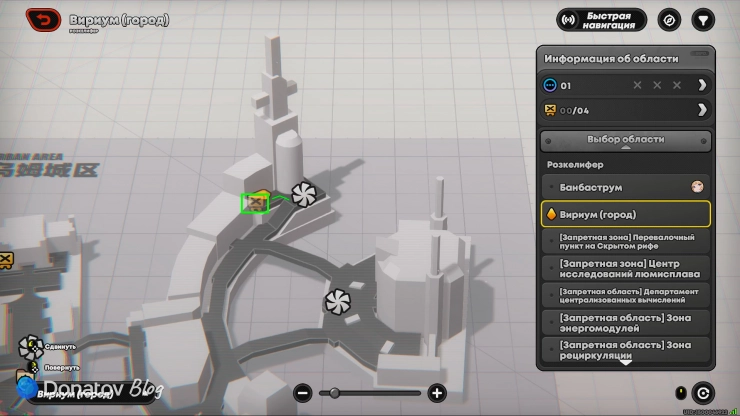
Task: Select Перевалочный пункт на Скрытом рифе zone
Action: pyautogui.click(x=626, y=241)
